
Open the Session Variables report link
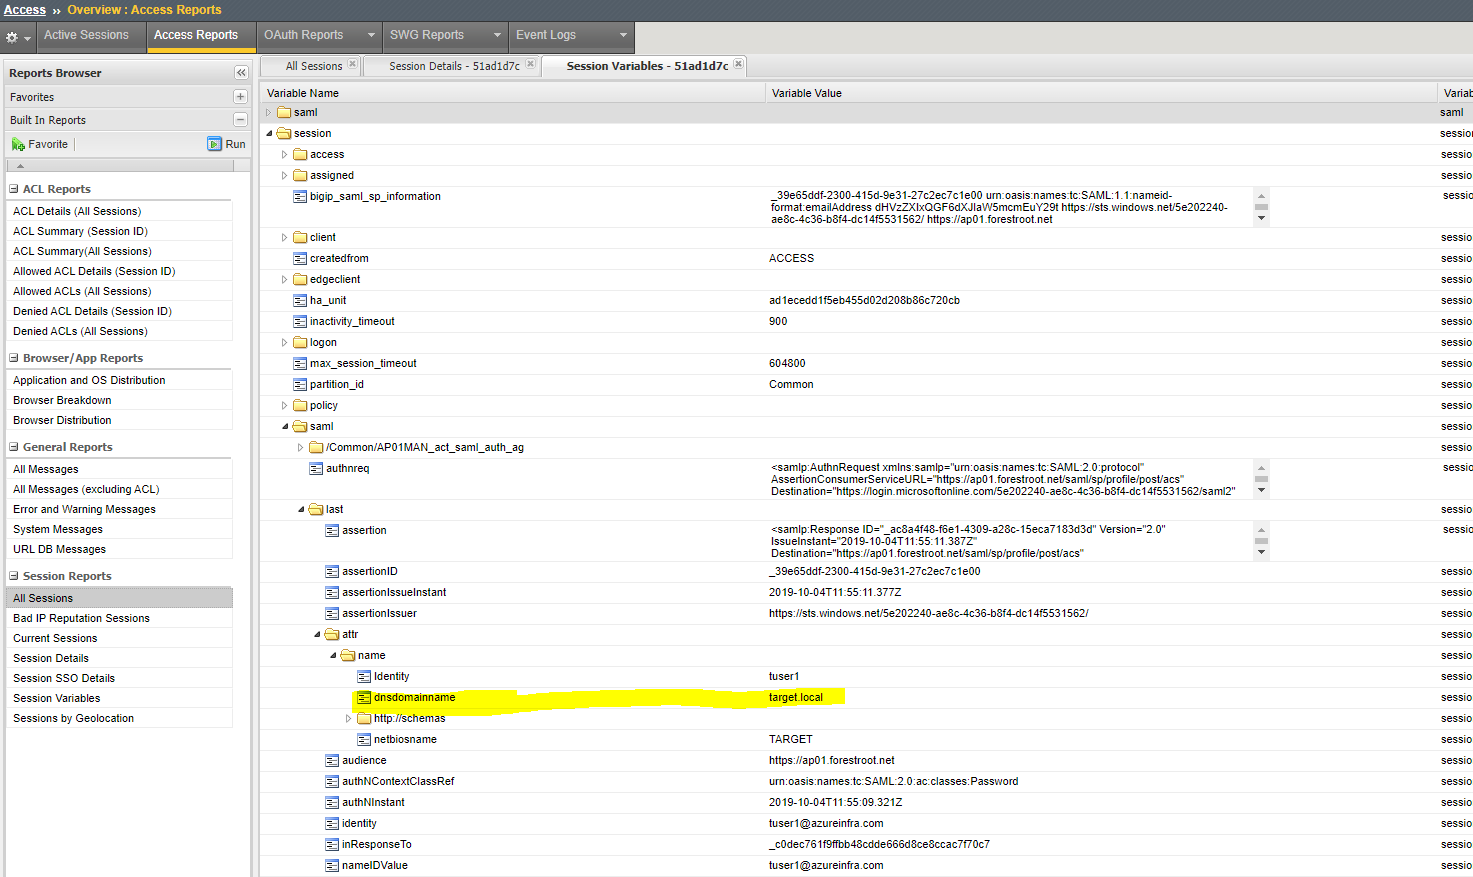(x=57, y=698)
